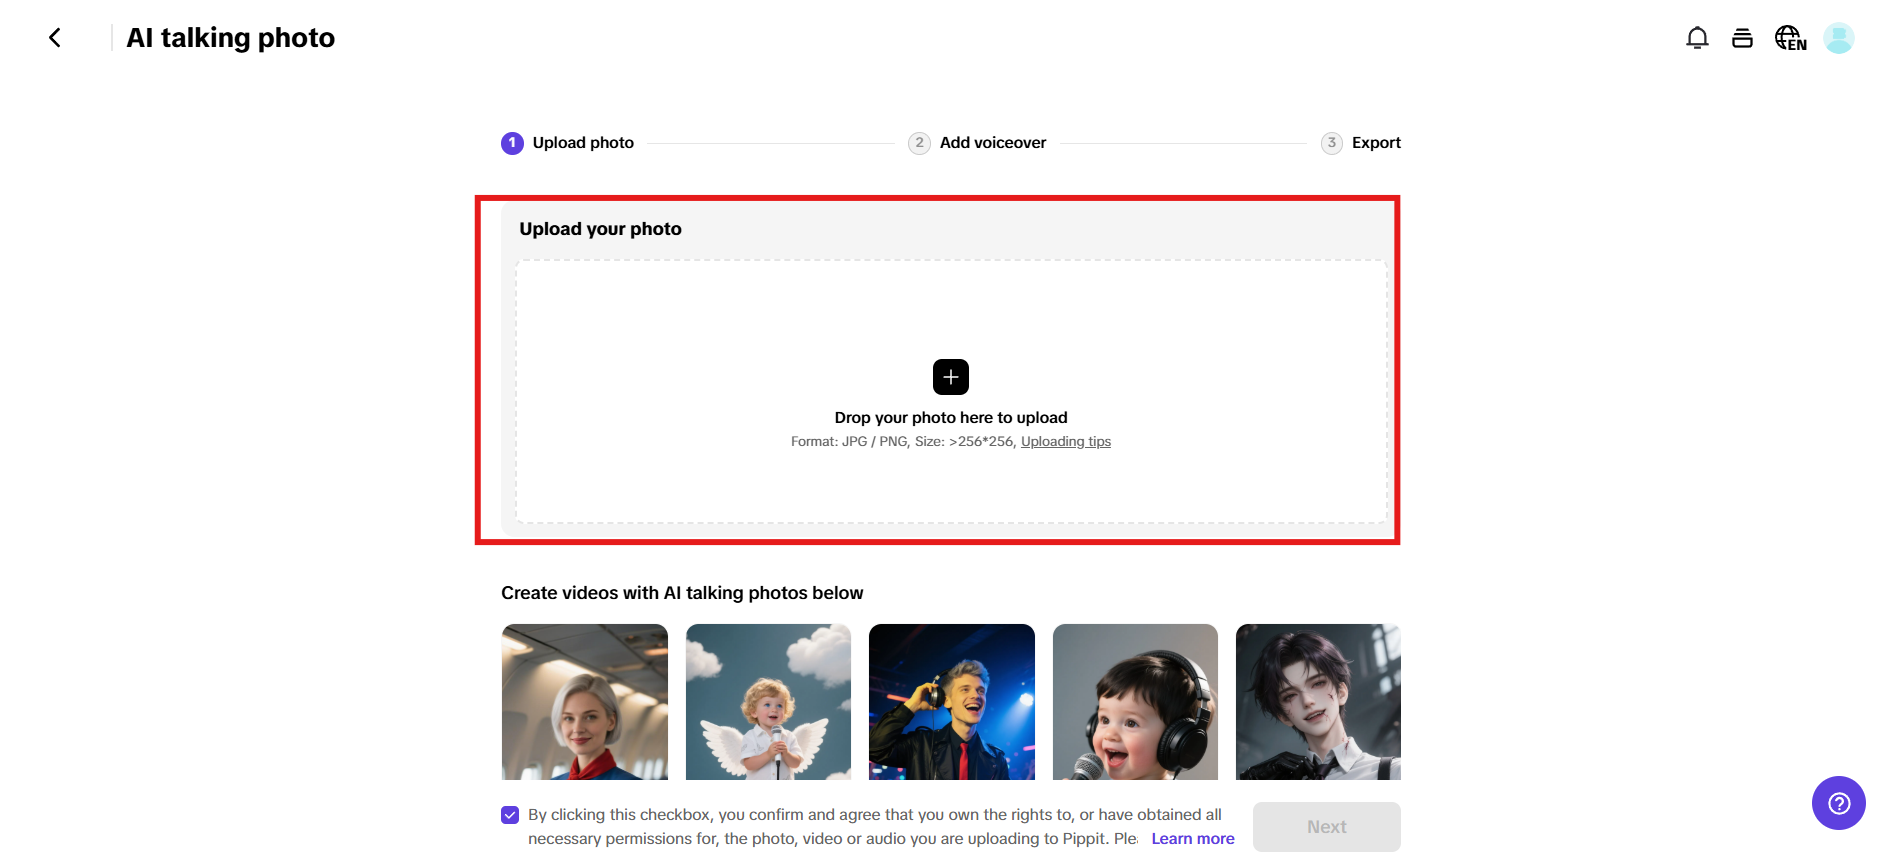This screenshot has height=865, width=1894.
Task: Select the flight attendant sample photo
Action: pos(585,702)
